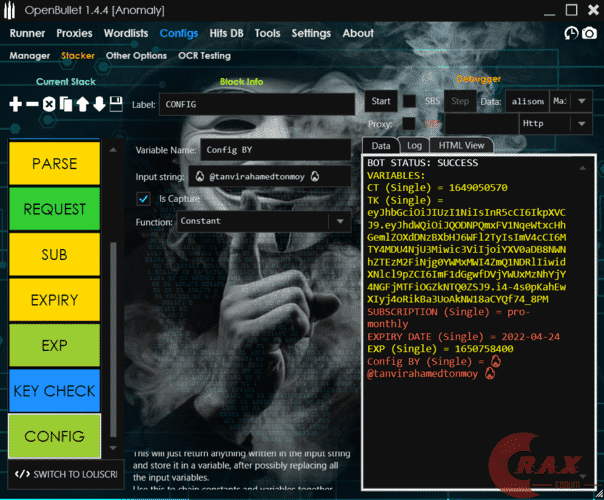Enable the Proxy checkbox
The height and width of the screenshot is (500, 604).
point(409,123)
